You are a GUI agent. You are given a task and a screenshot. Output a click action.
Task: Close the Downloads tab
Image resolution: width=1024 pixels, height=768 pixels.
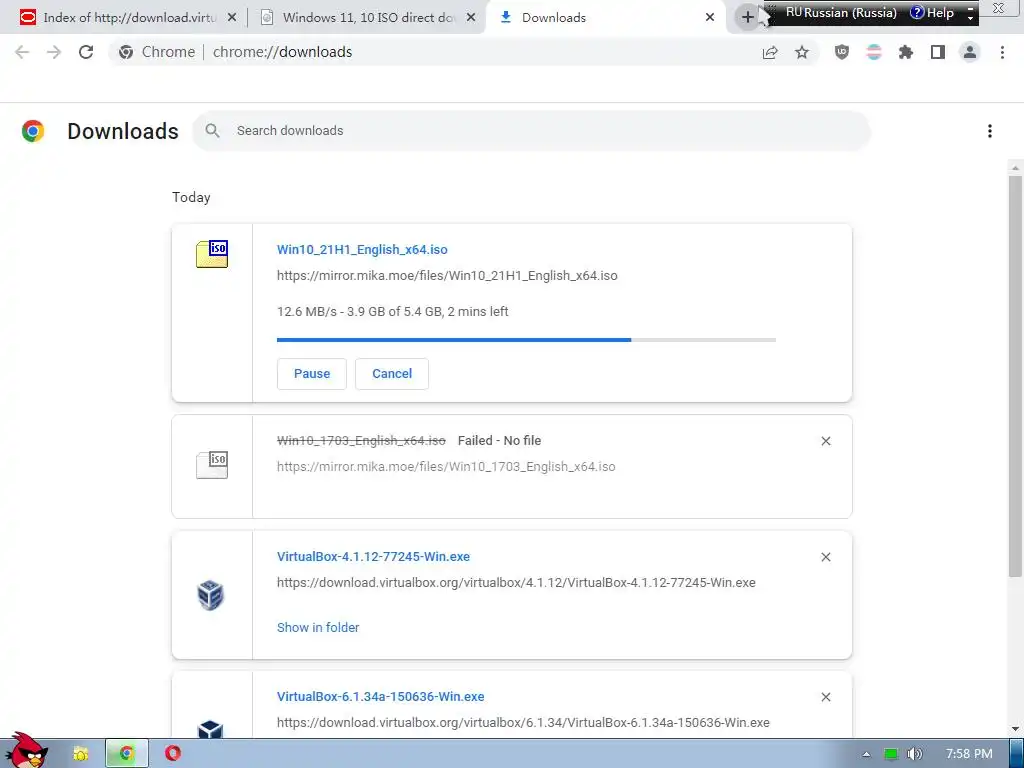710,18
